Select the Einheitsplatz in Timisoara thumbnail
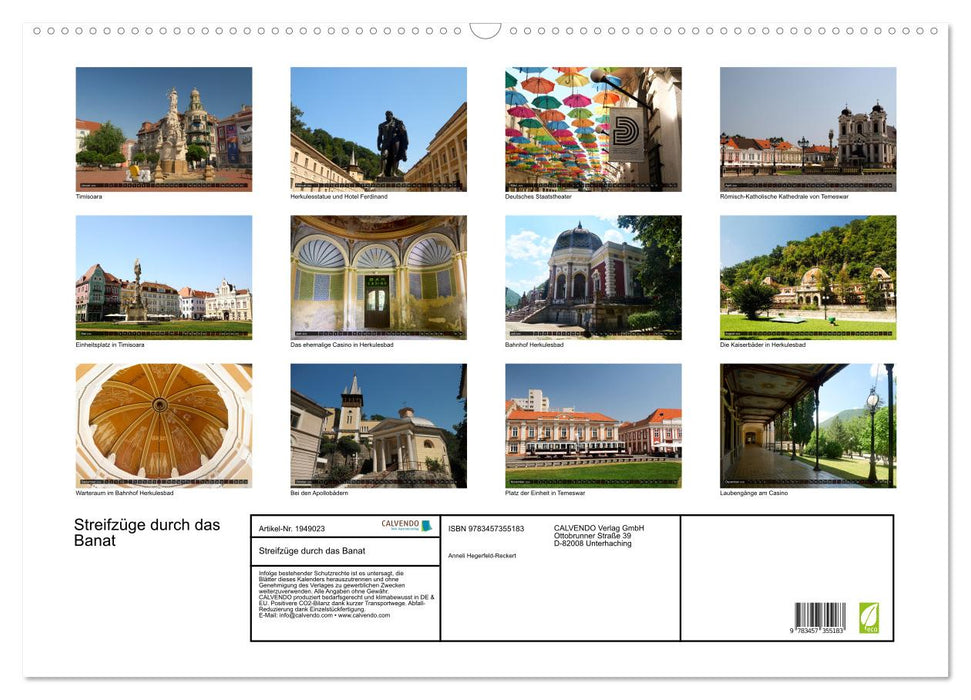 (x=163, y=277)
